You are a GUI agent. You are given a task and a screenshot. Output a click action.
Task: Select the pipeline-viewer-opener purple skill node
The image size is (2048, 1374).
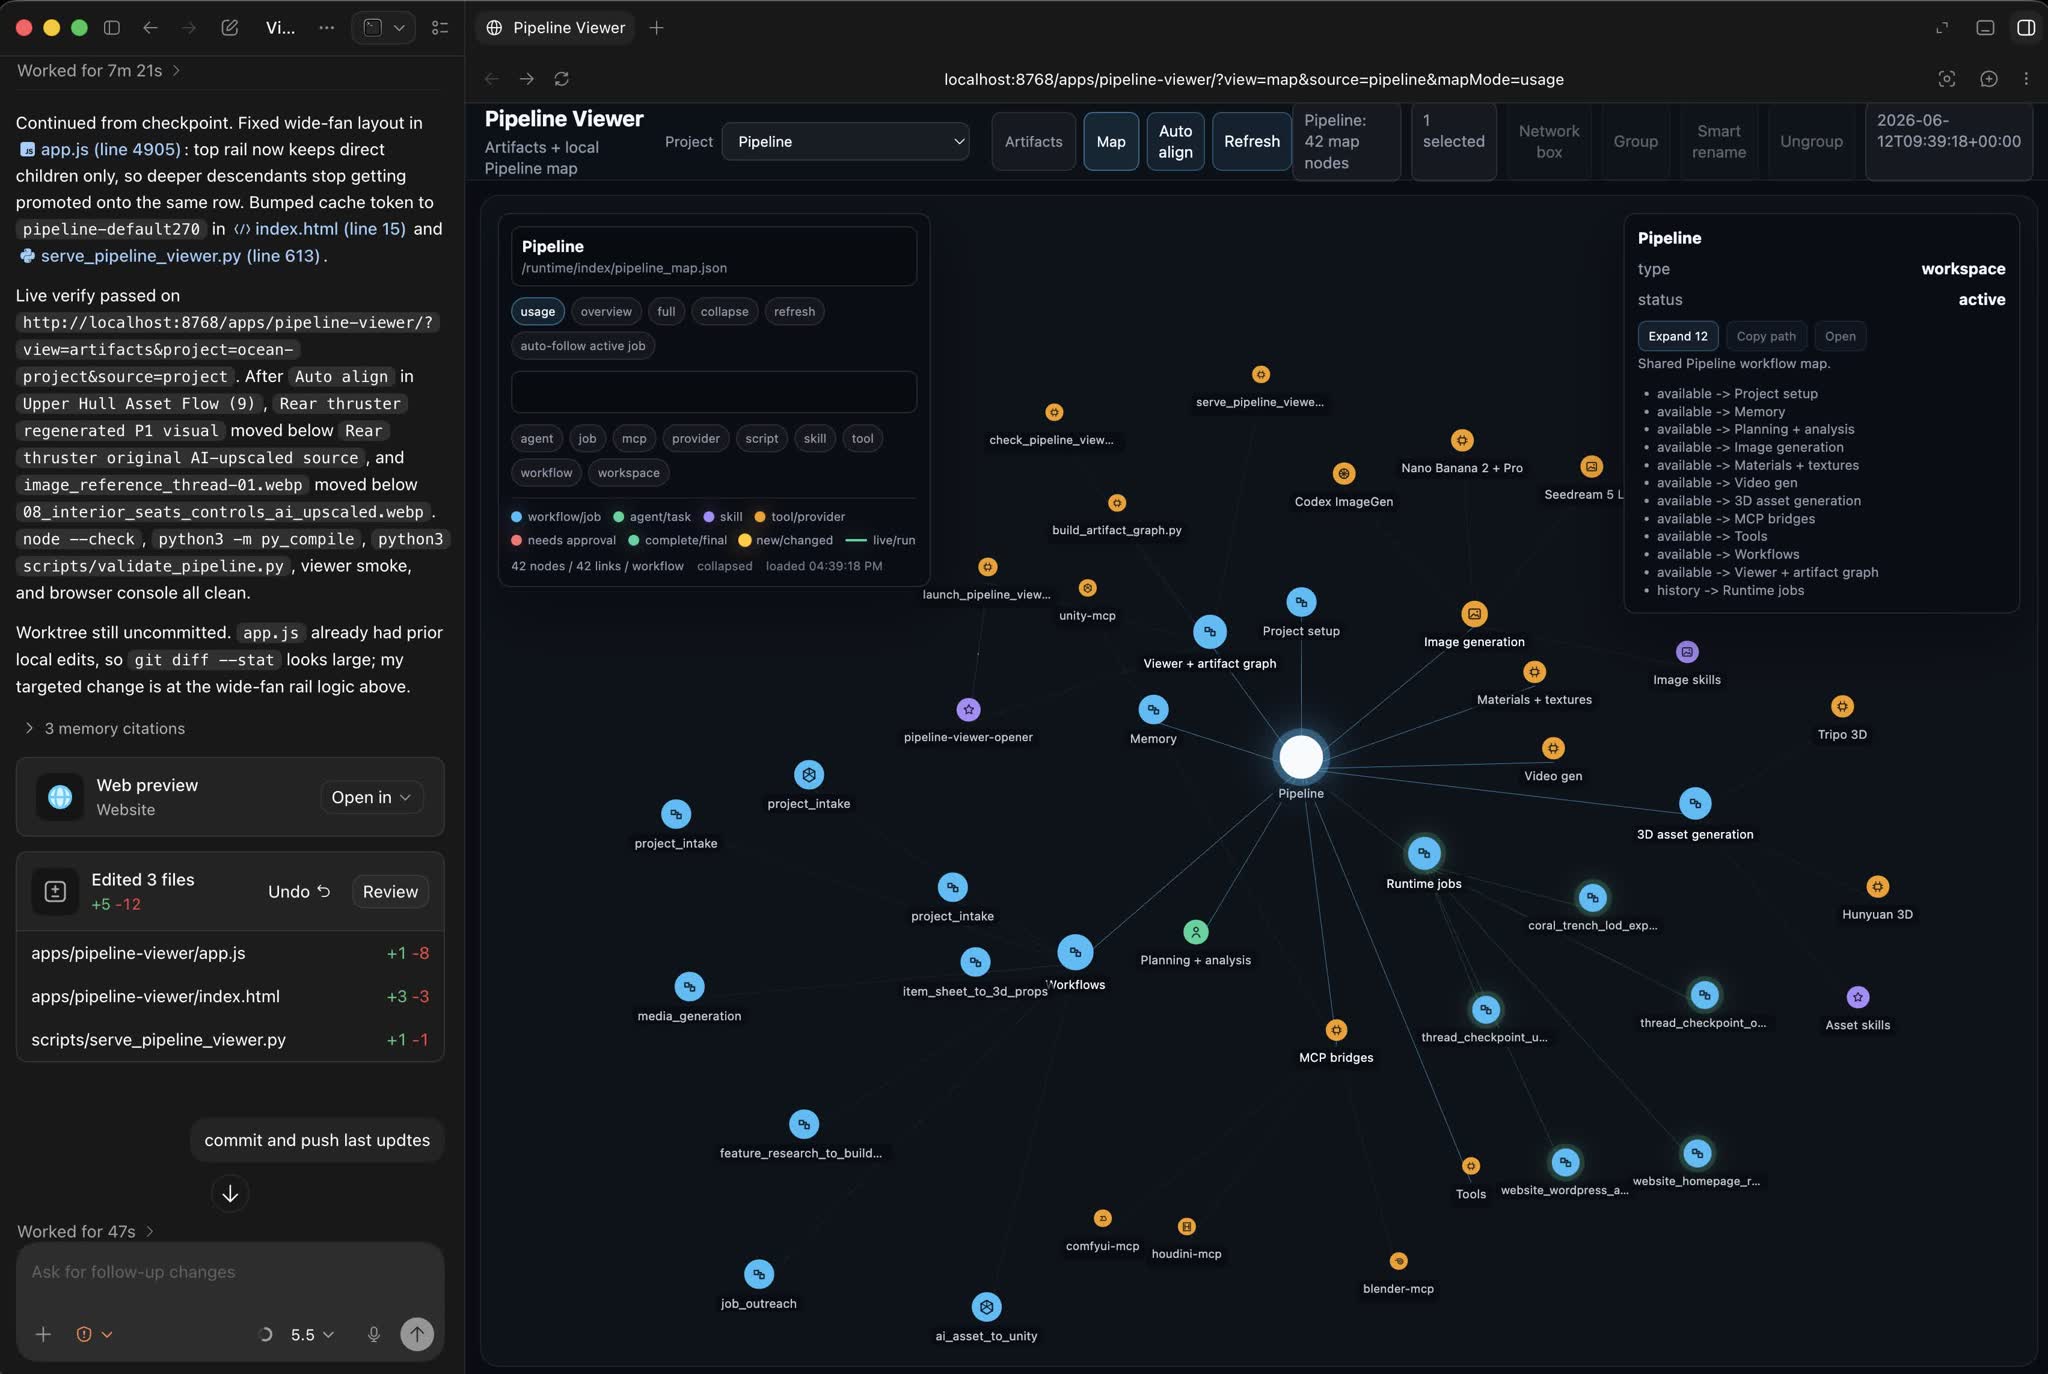pyautogui.click(x=968, y=709)
